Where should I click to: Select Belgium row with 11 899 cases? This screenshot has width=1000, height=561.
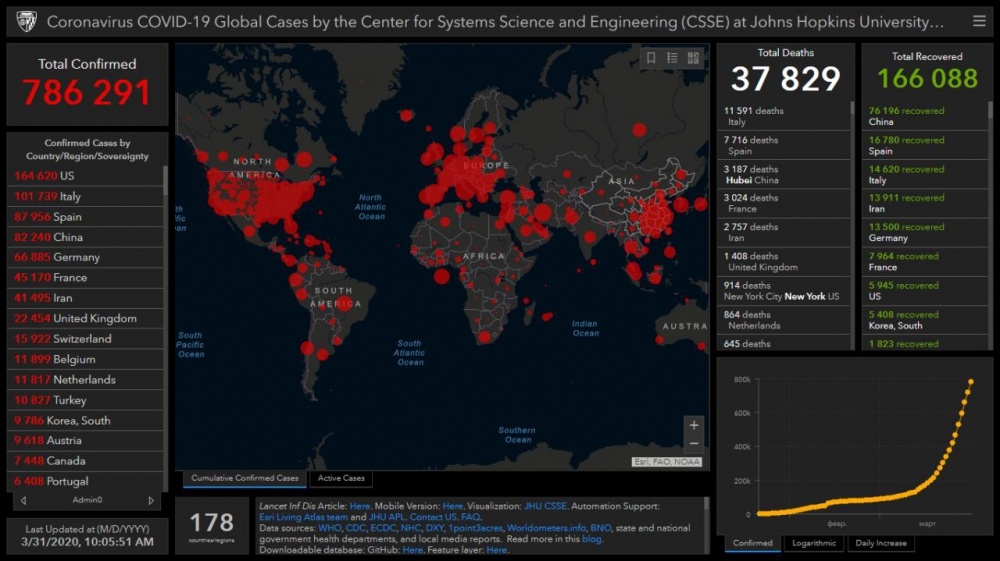pyautogui.click(x=85, y=360)
